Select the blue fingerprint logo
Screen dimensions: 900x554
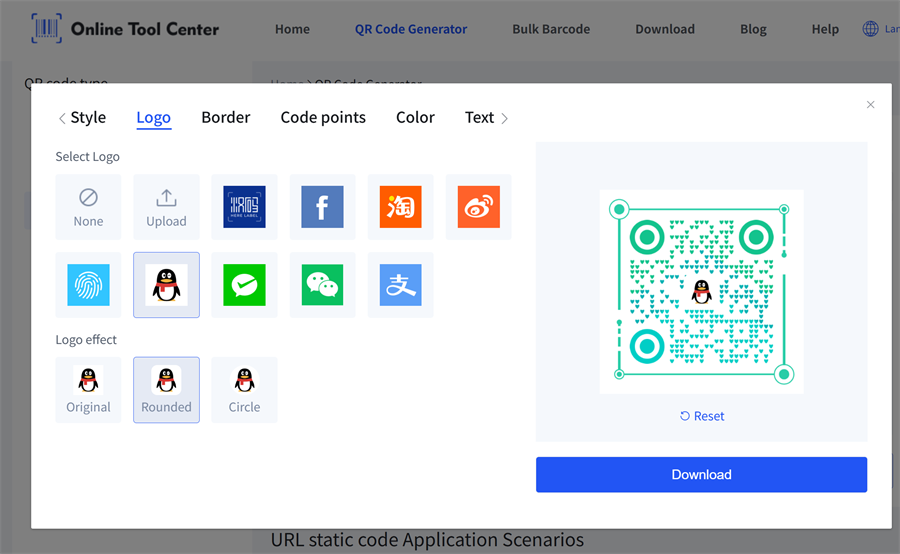click(x=88, y=285)
